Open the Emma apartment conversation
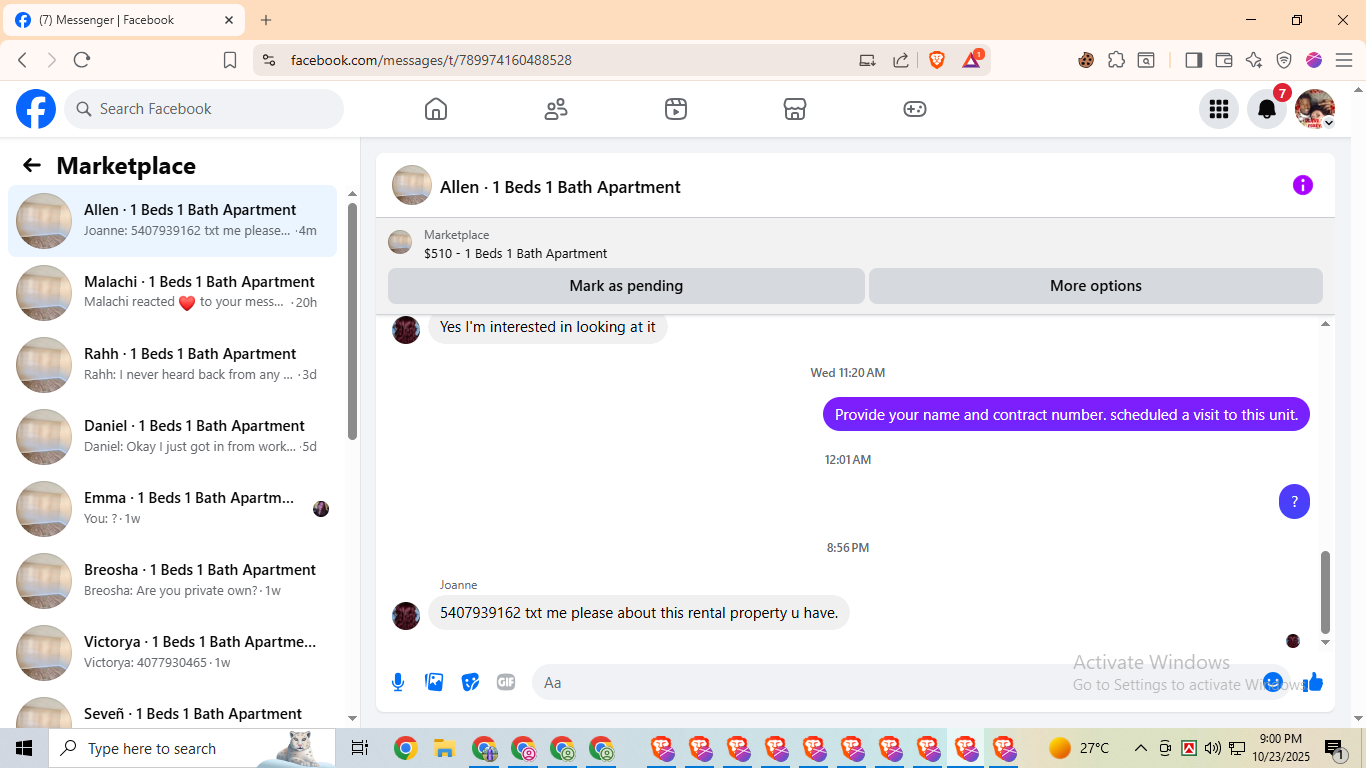Viewport: 1366px width, 768px height. click(x=172, y=509)
